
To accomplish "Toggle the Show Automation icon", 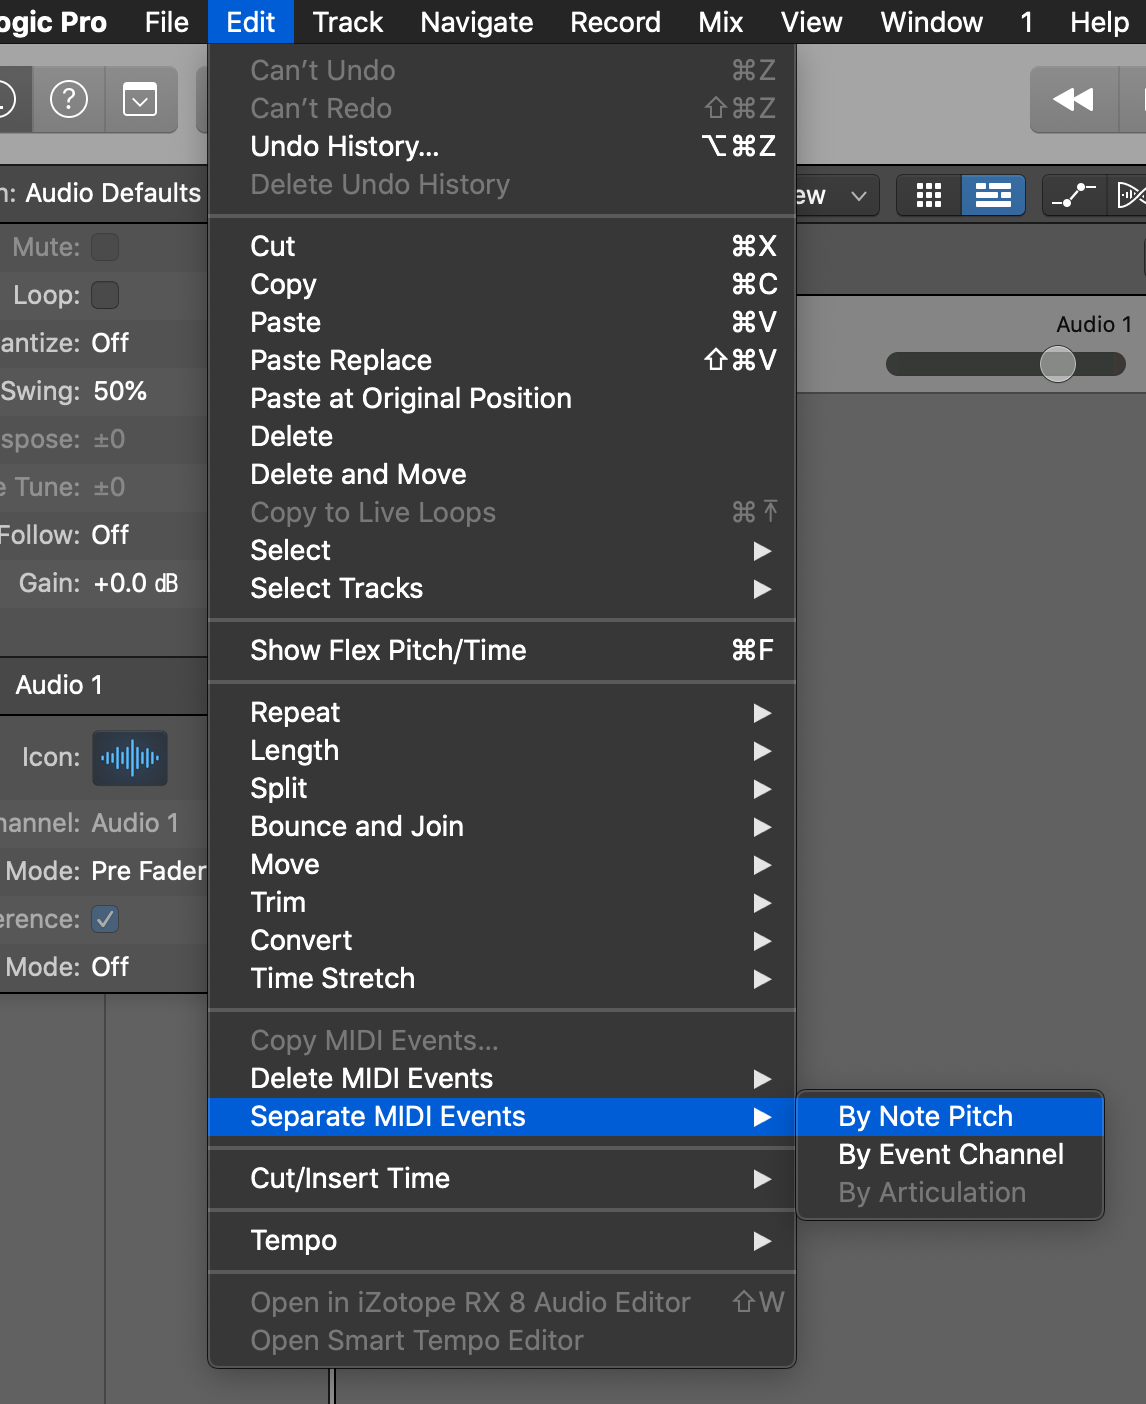I will [x=1073, y=195].
